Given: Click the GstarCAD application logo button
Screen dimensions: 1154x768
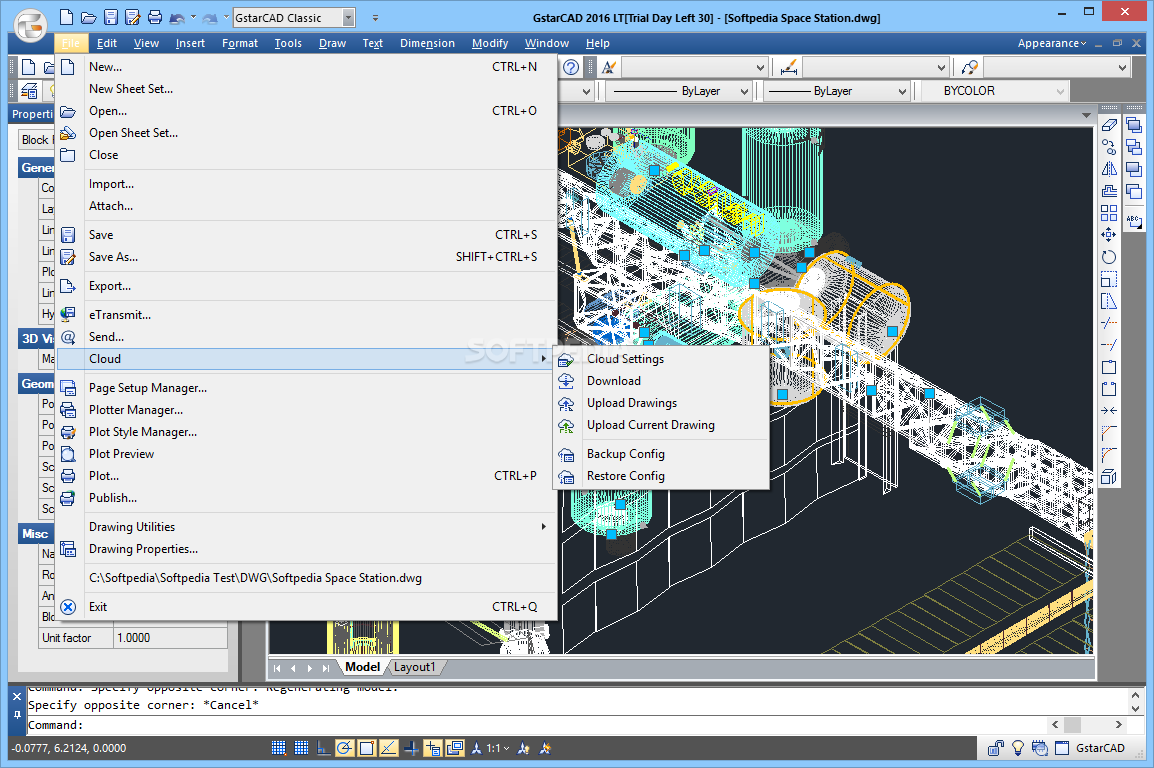Looking at the screenshot, I should [x=30, y=27].
